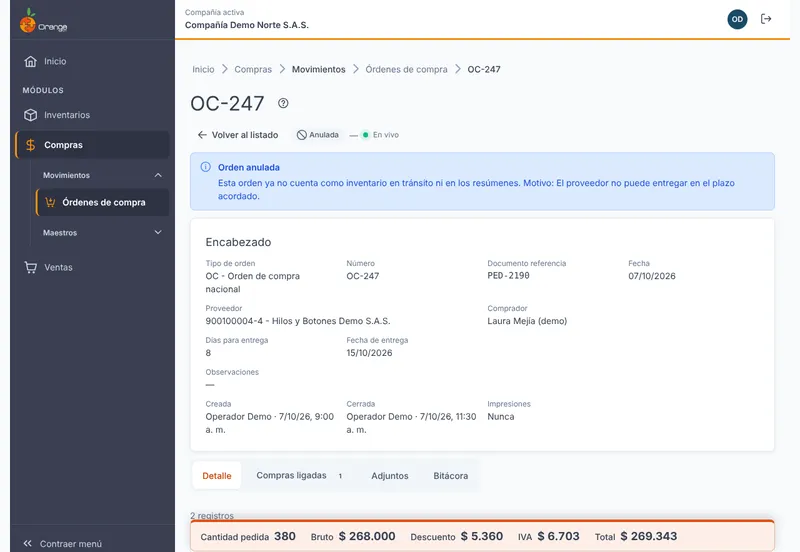The height and width of the screenshot is (552, 800).
Task: Click the info icon in Orden anulada banner
Action: 206,167
